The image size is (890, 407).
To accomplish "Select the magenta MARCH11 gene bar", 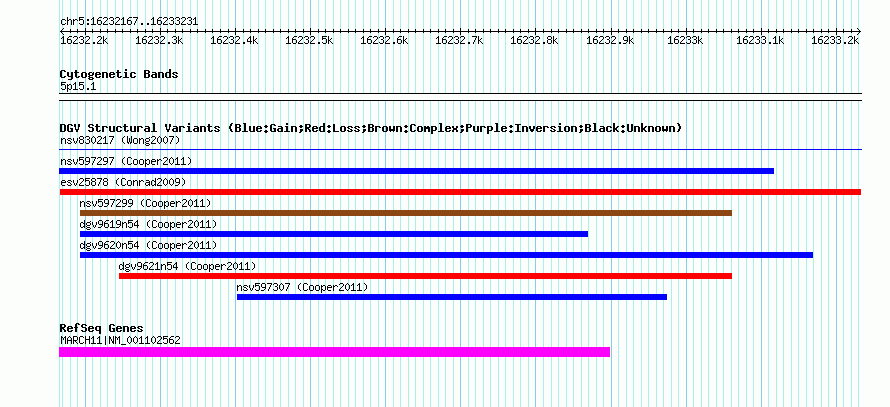I will 334,352.
